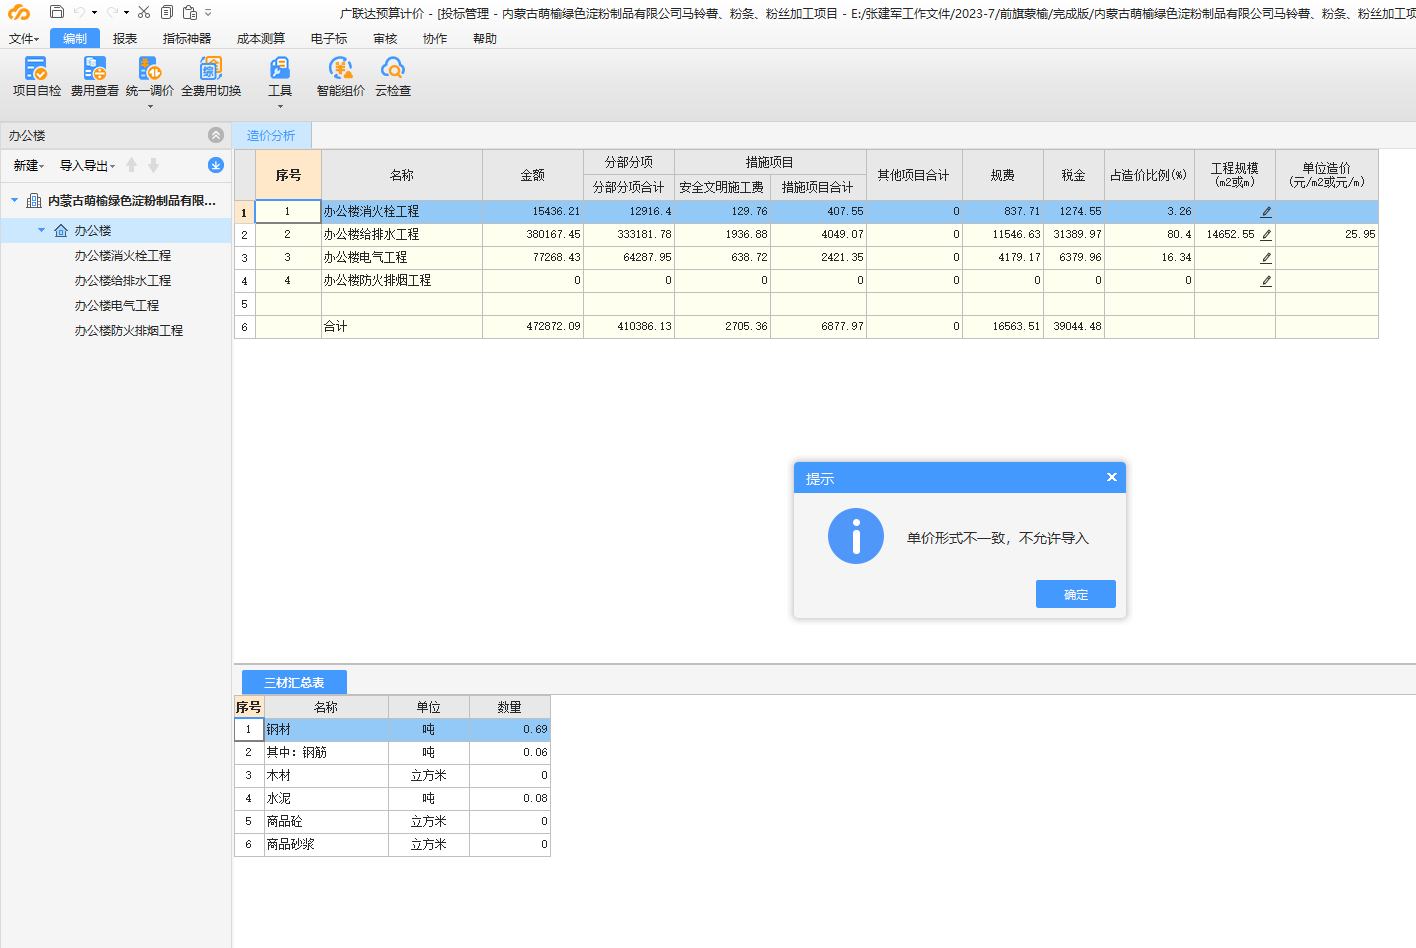Move item down with the down arrow icon
1416x948 pixels.
[x=154, y=165]
